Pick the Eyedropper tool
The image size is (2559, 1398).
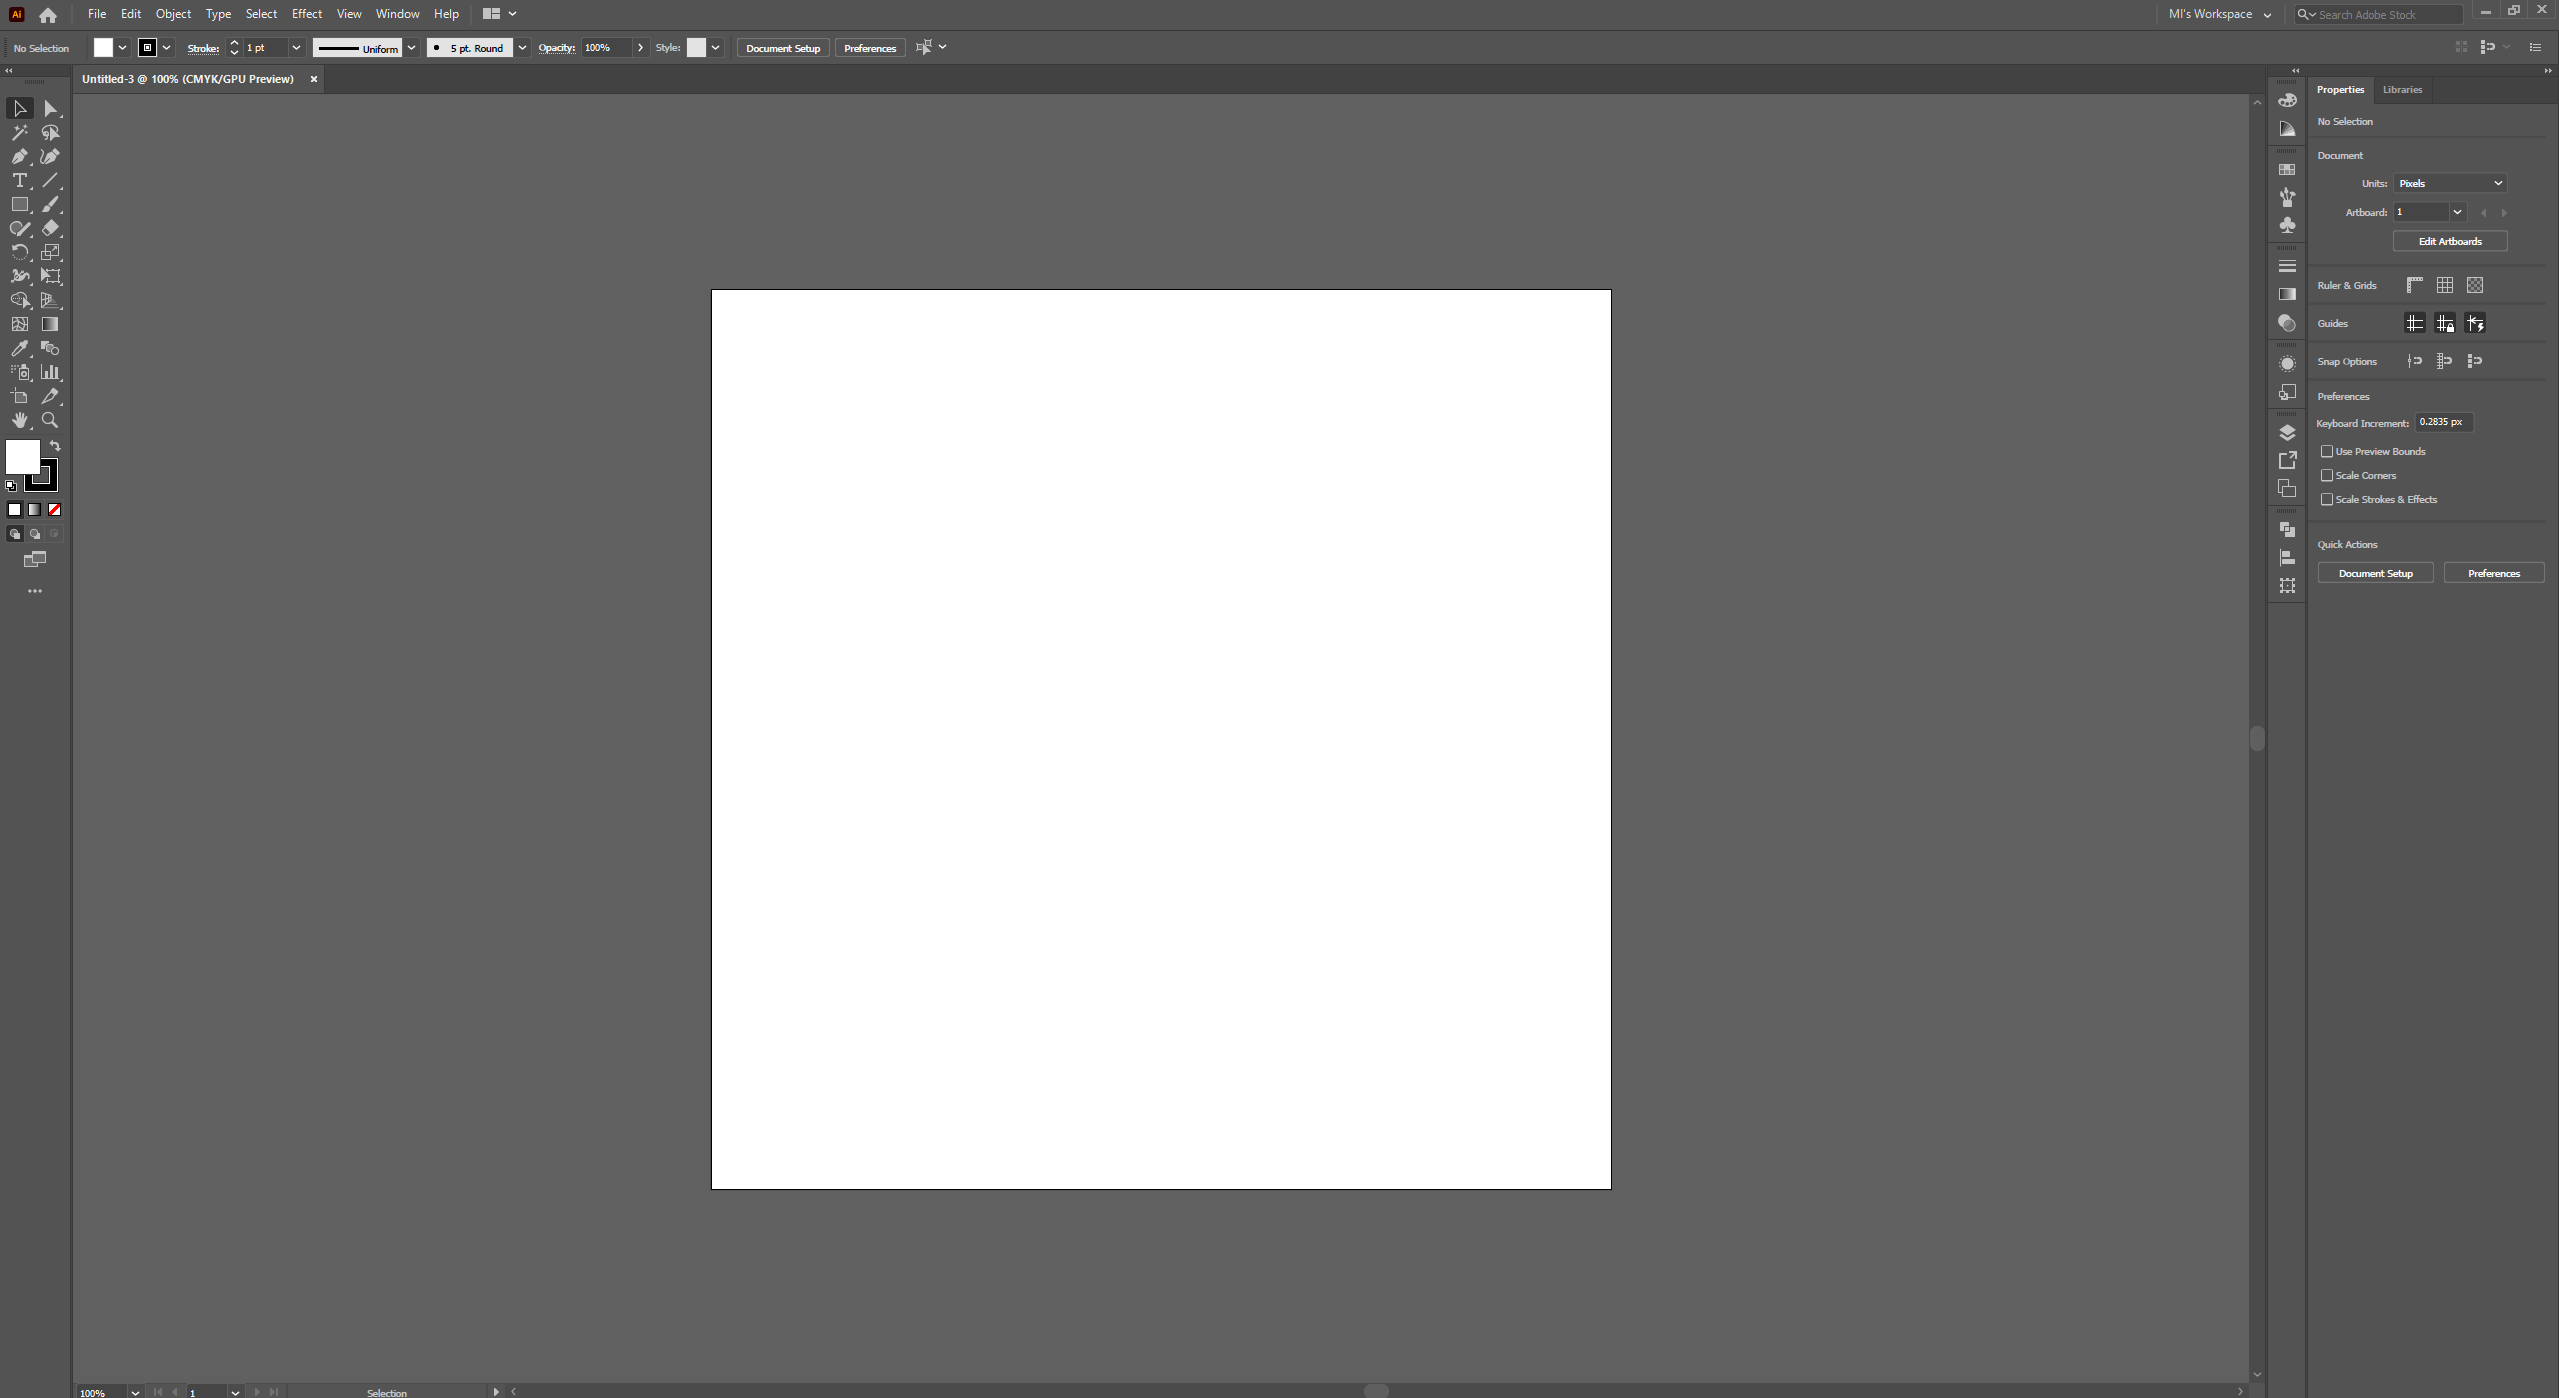19,348
